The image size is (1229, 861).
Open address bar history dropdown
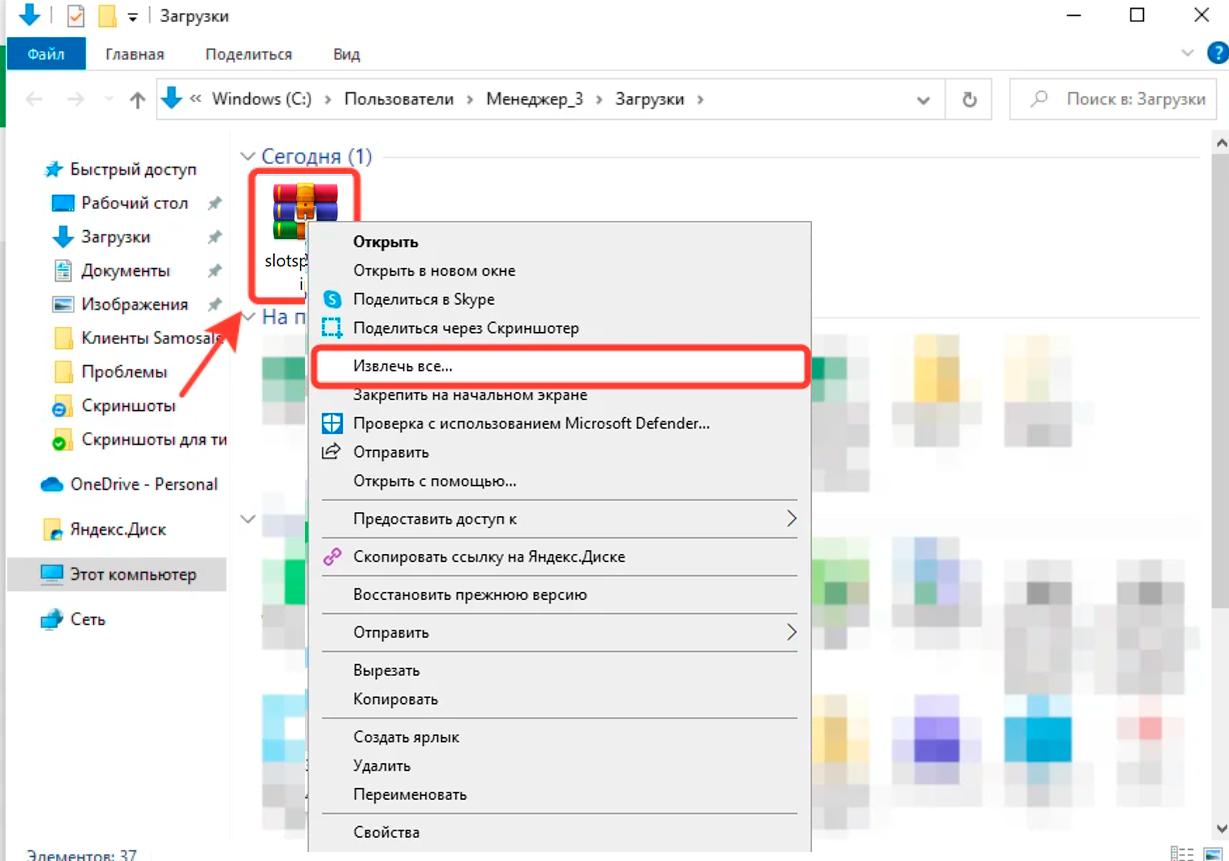tap(924, 99)
